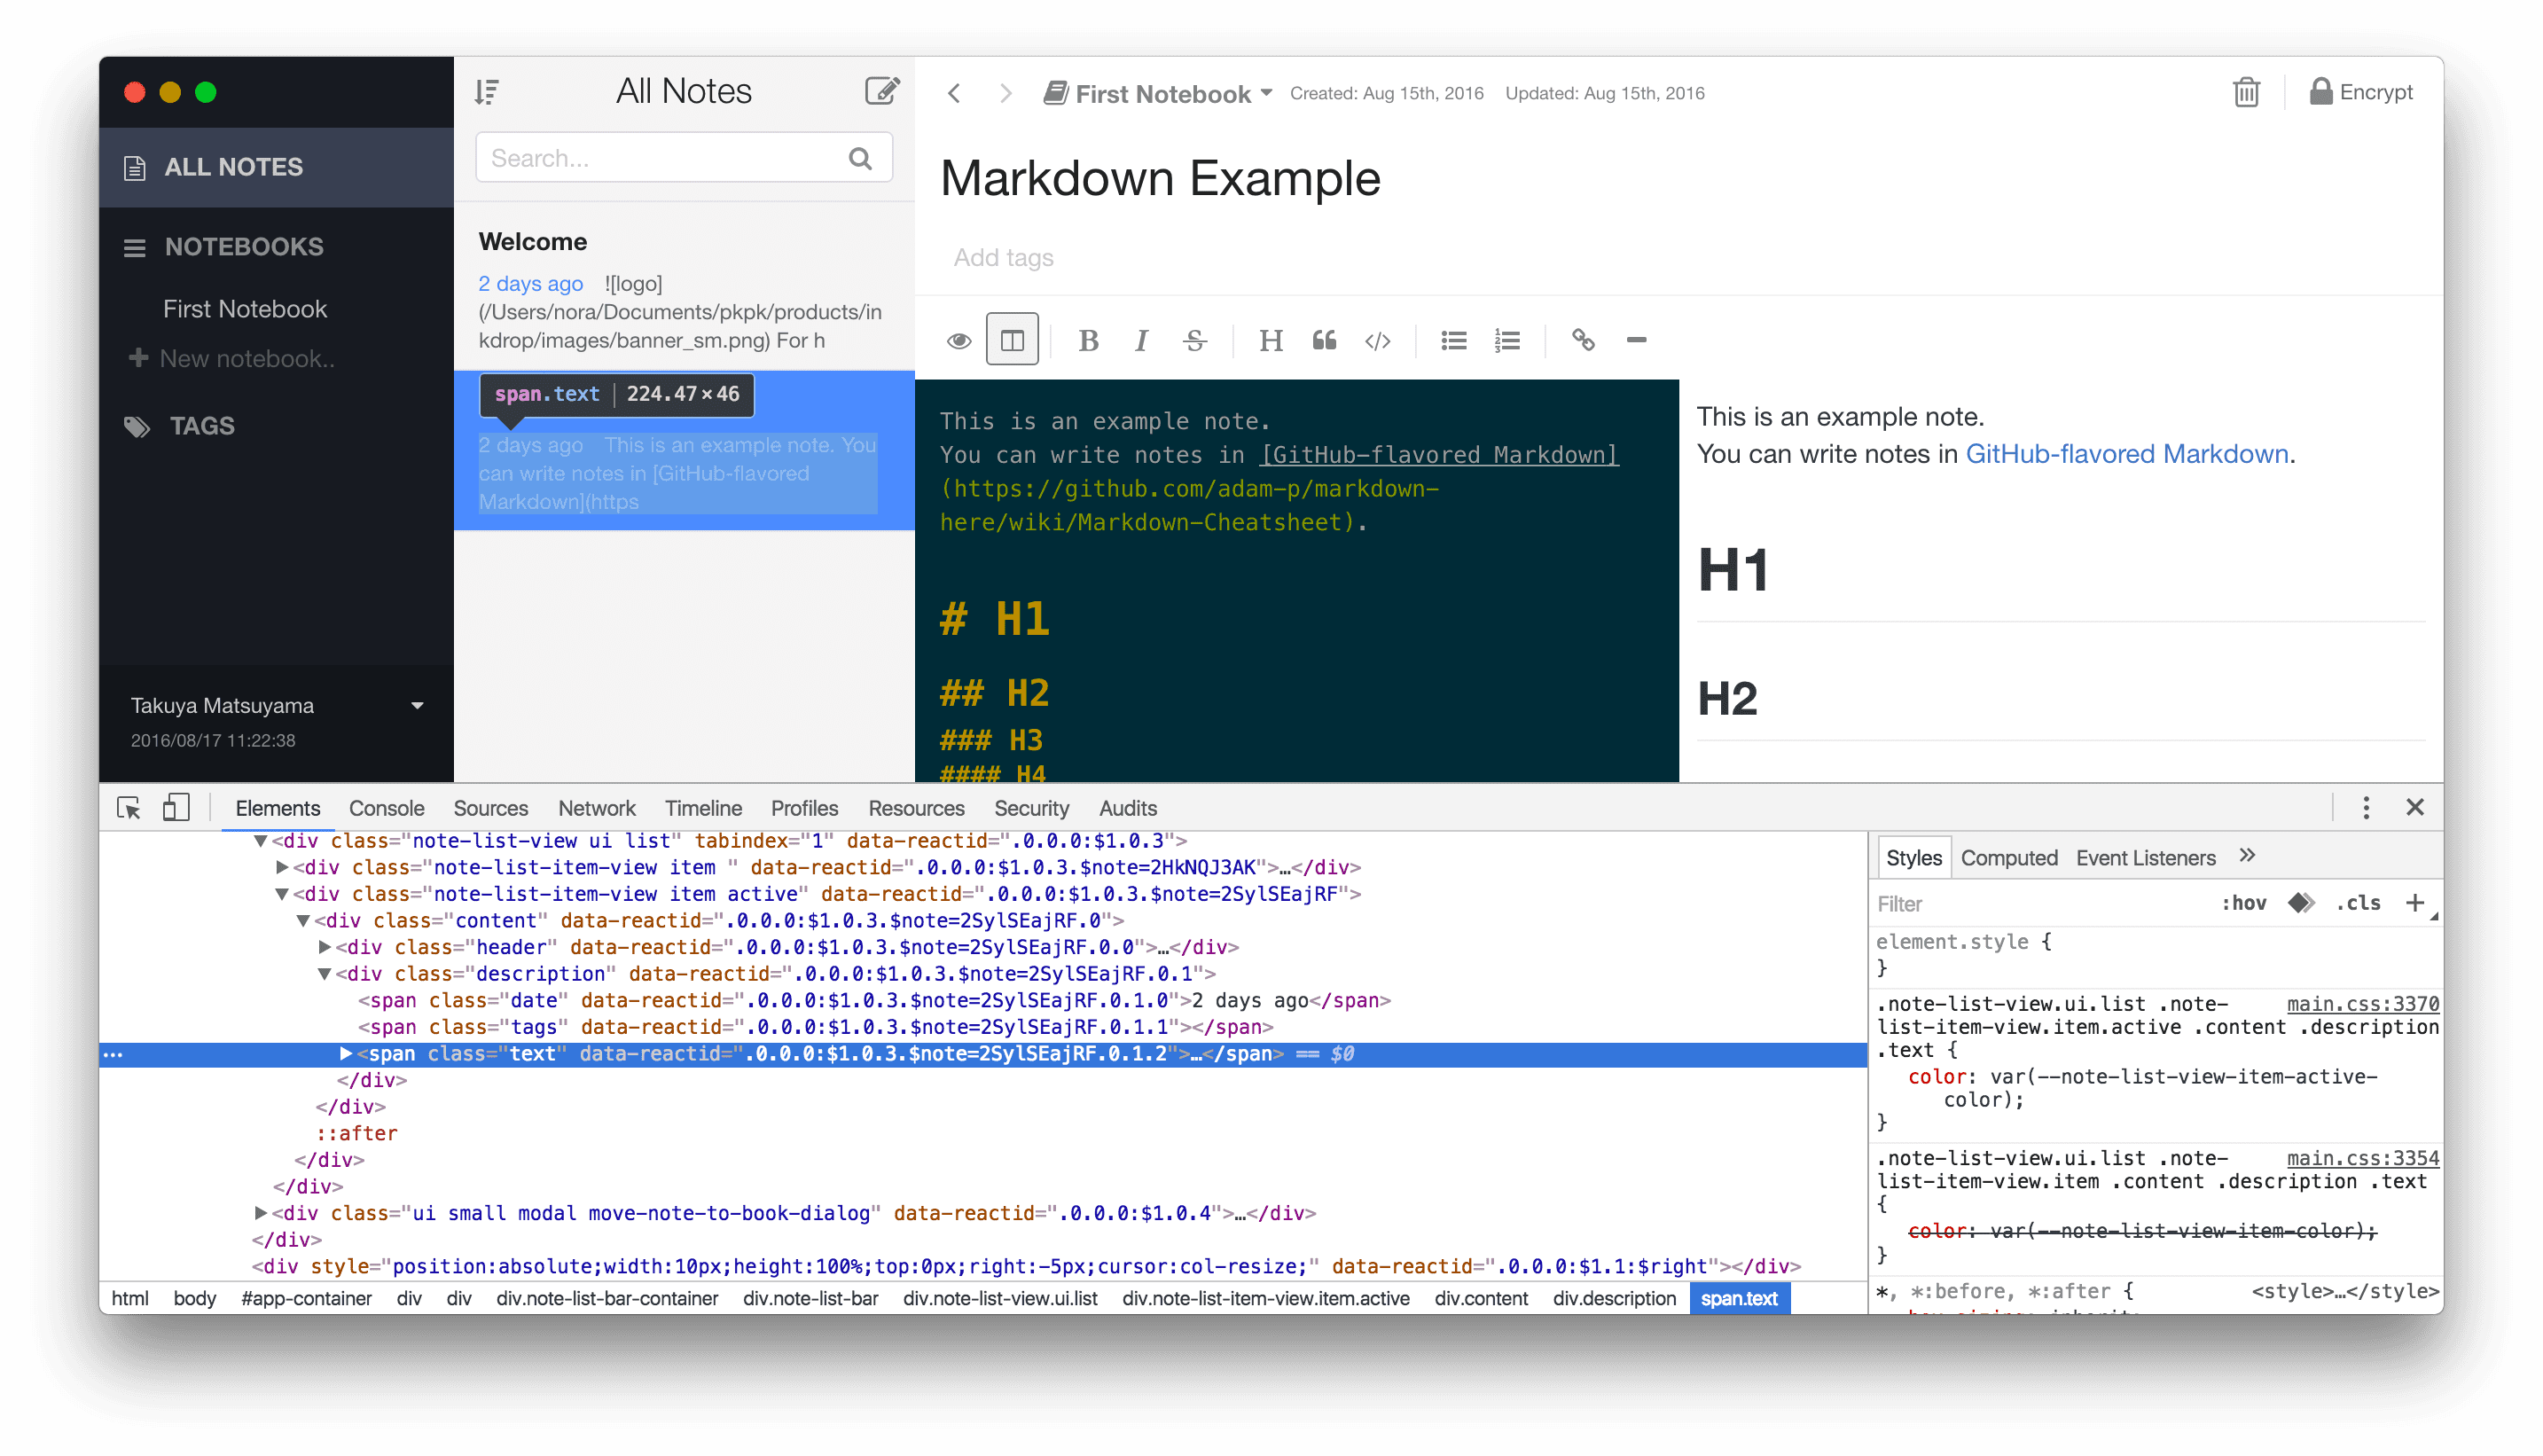
Task: Click the Bold formatting icon
Action: 1088,341
